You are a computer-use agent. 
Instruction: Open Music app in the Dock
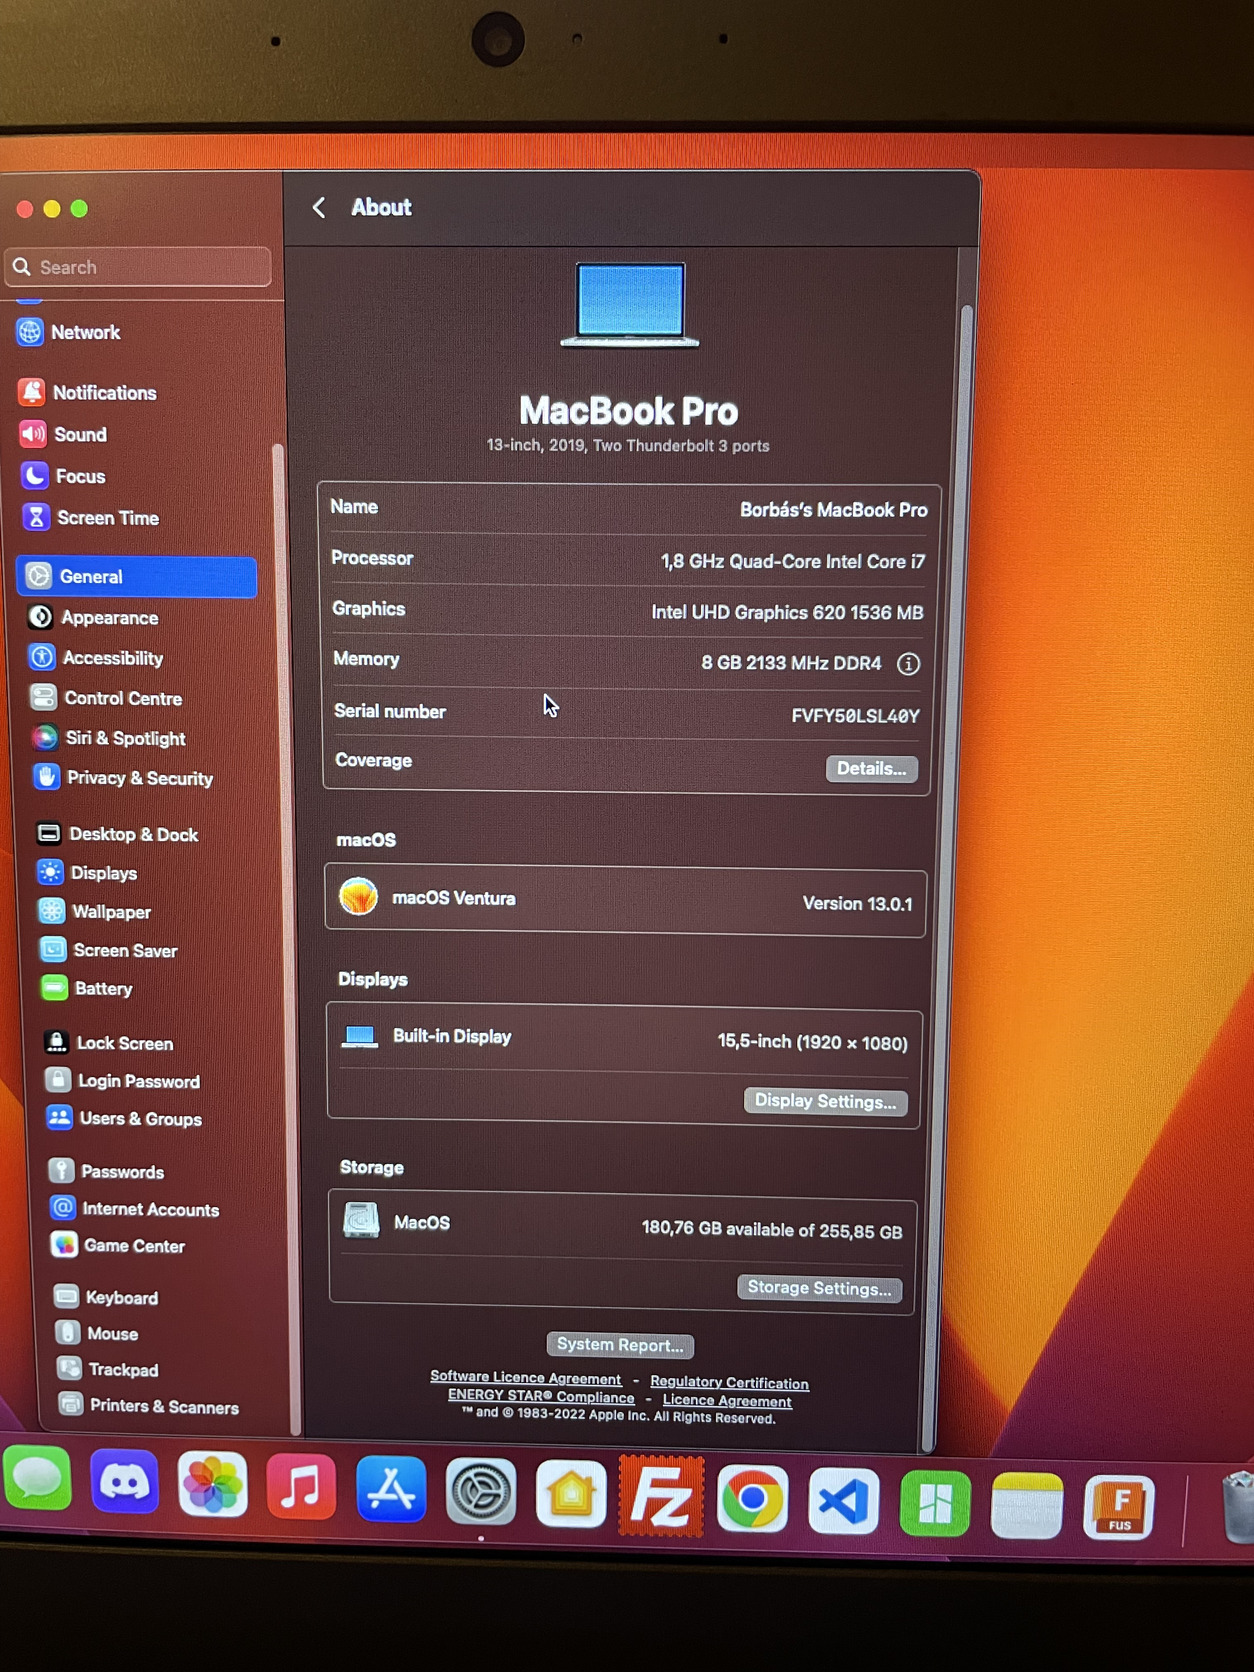click(x=301, y=1488)
